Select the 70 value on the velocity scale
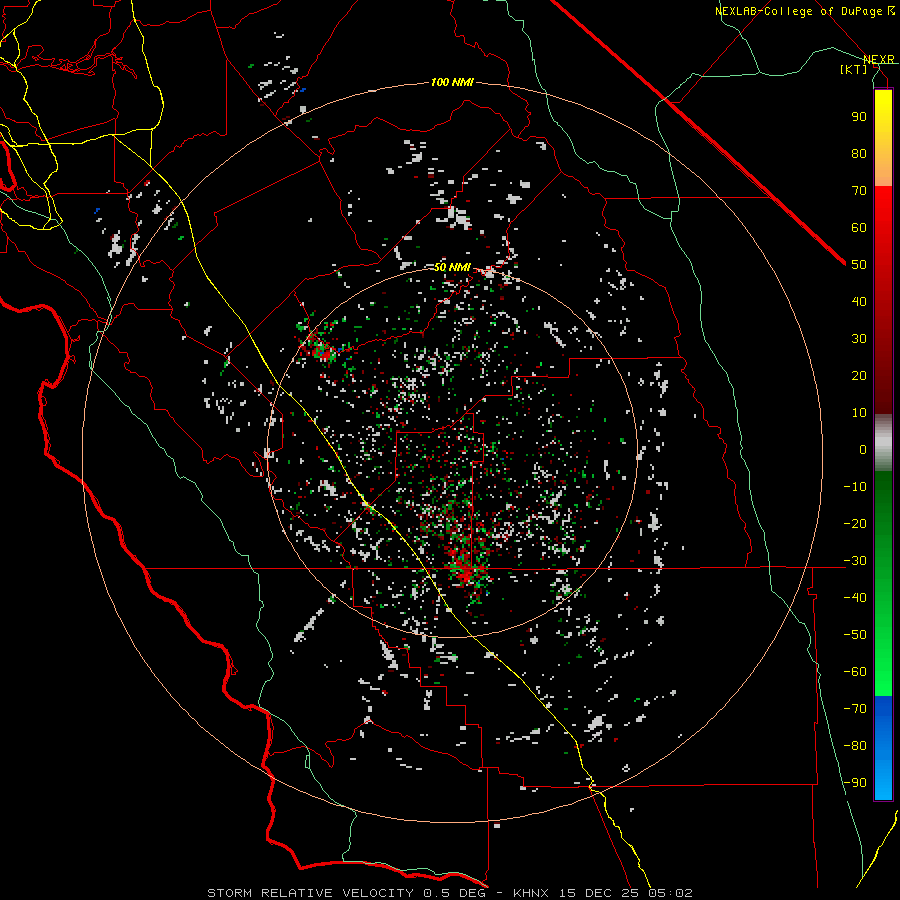 (x=859, y=191)
